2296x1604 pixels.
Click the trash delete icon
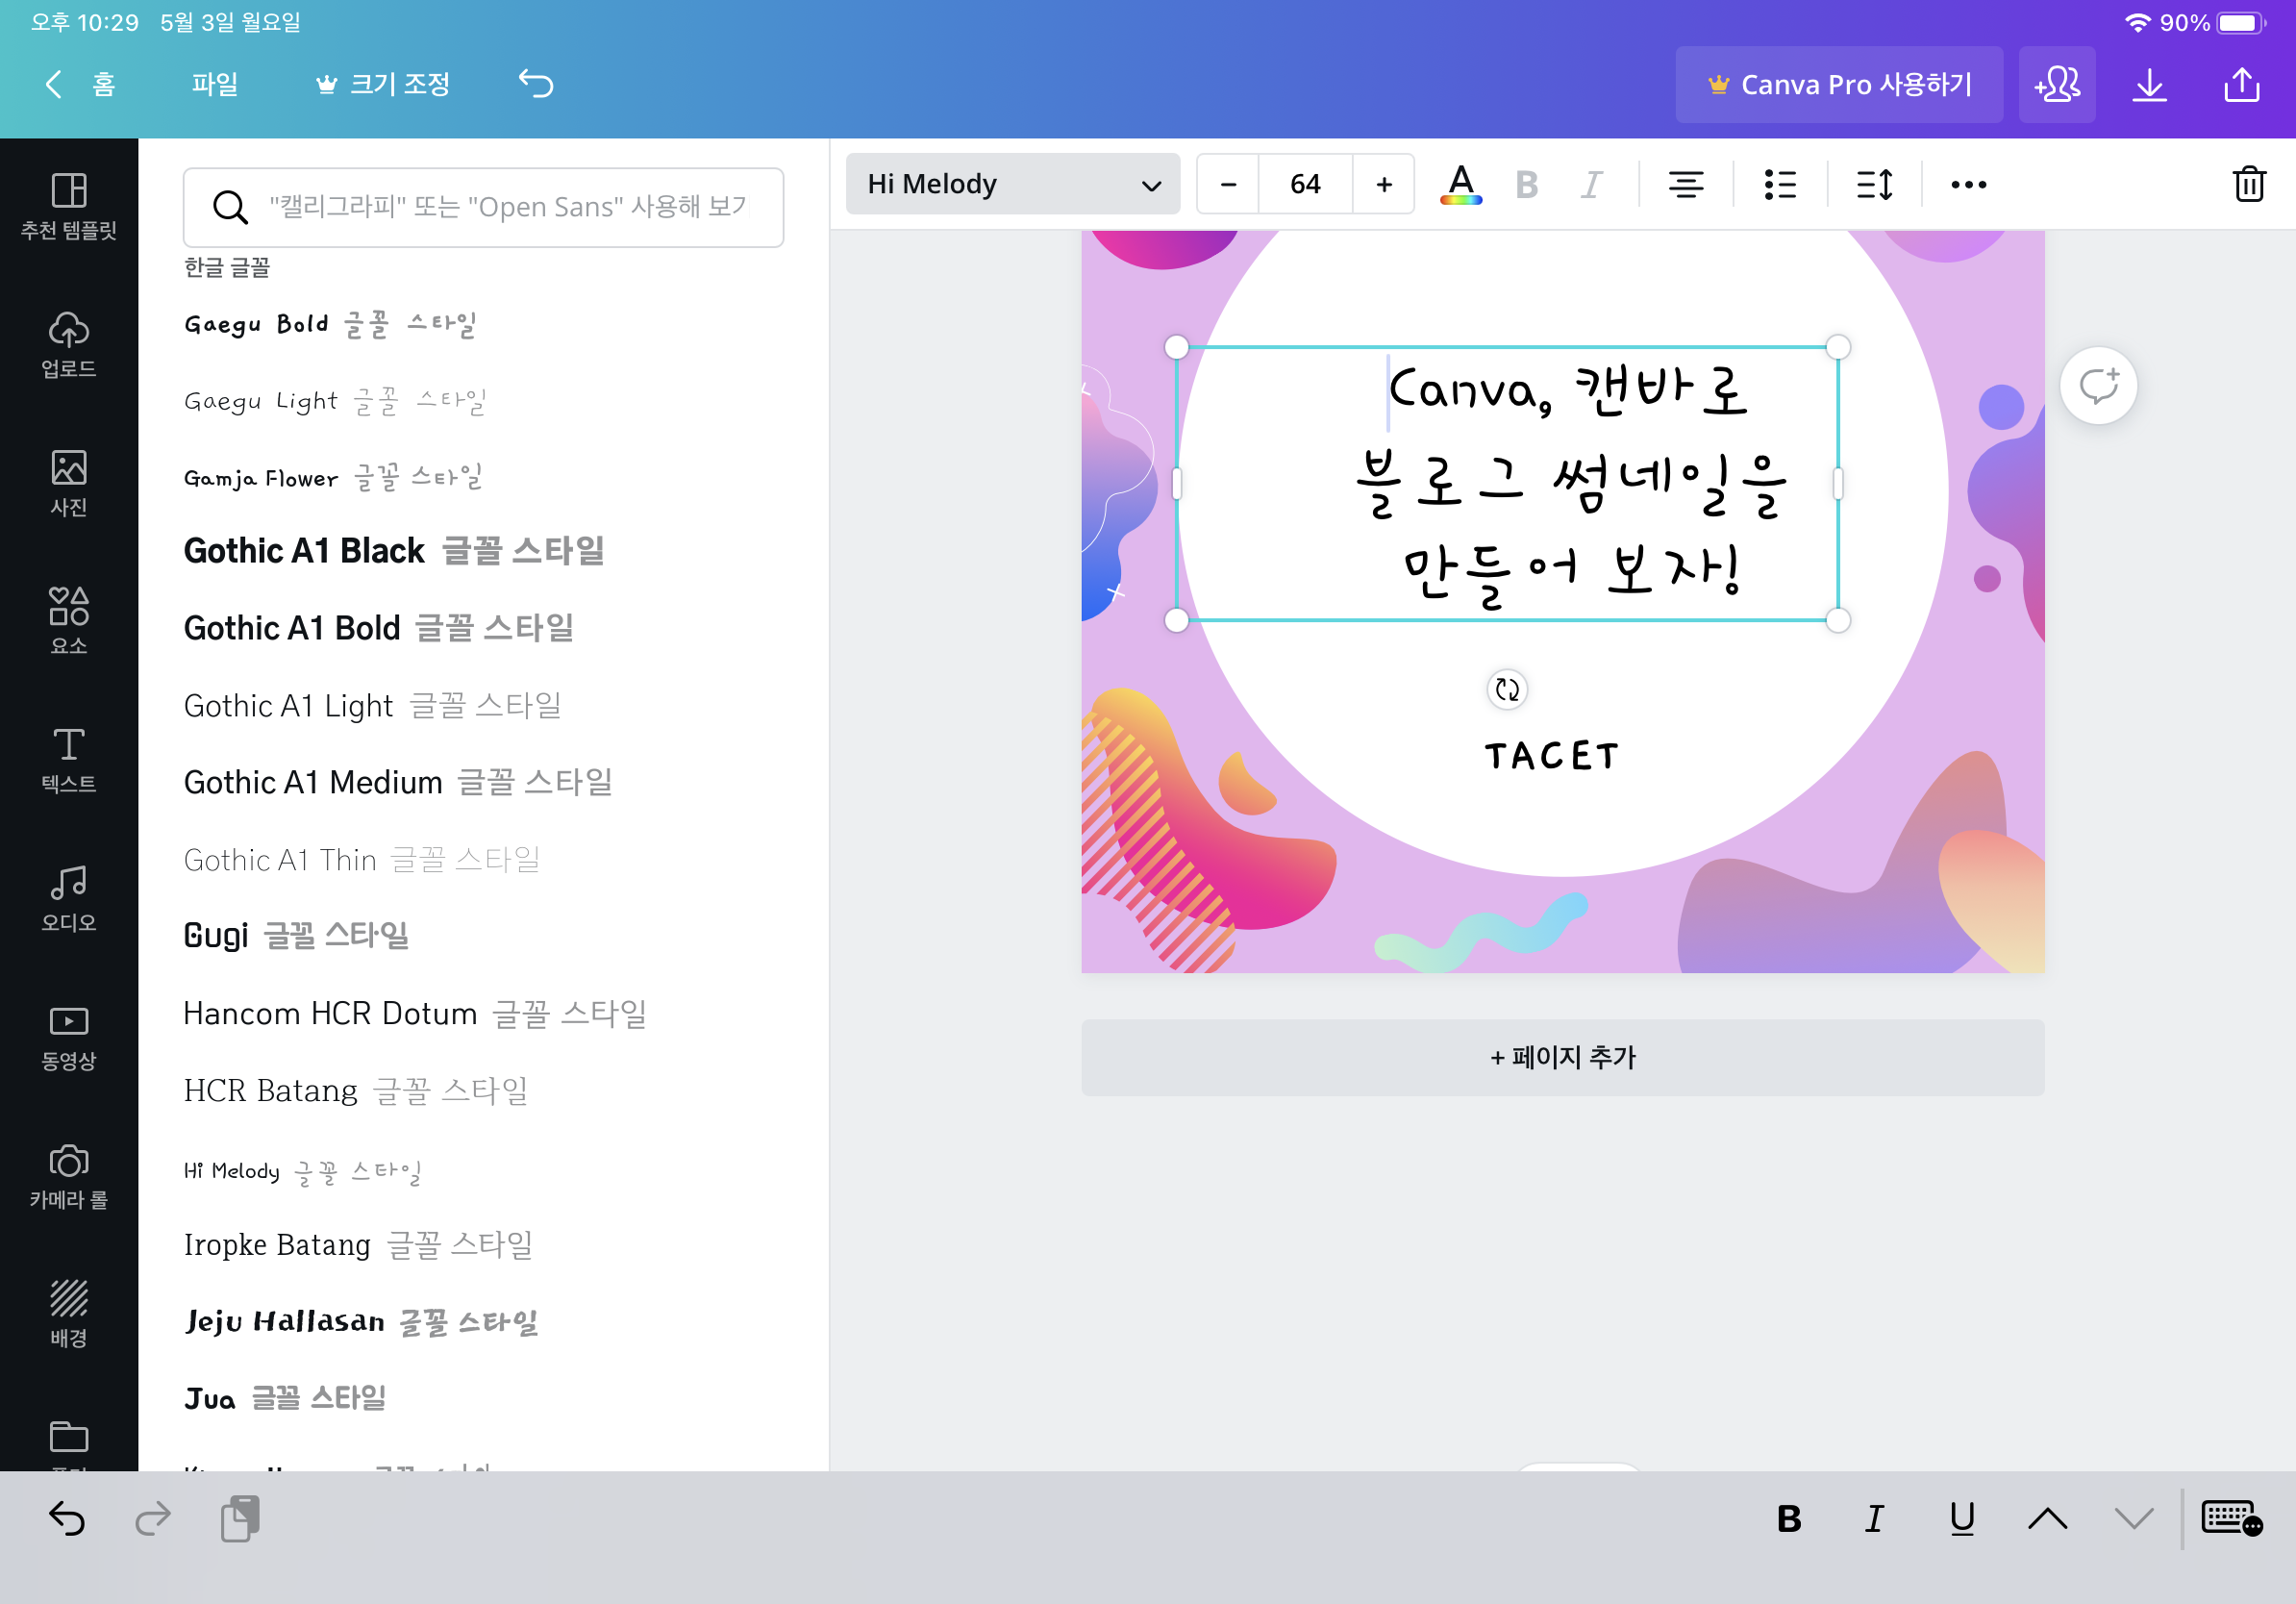[2248, 184]
